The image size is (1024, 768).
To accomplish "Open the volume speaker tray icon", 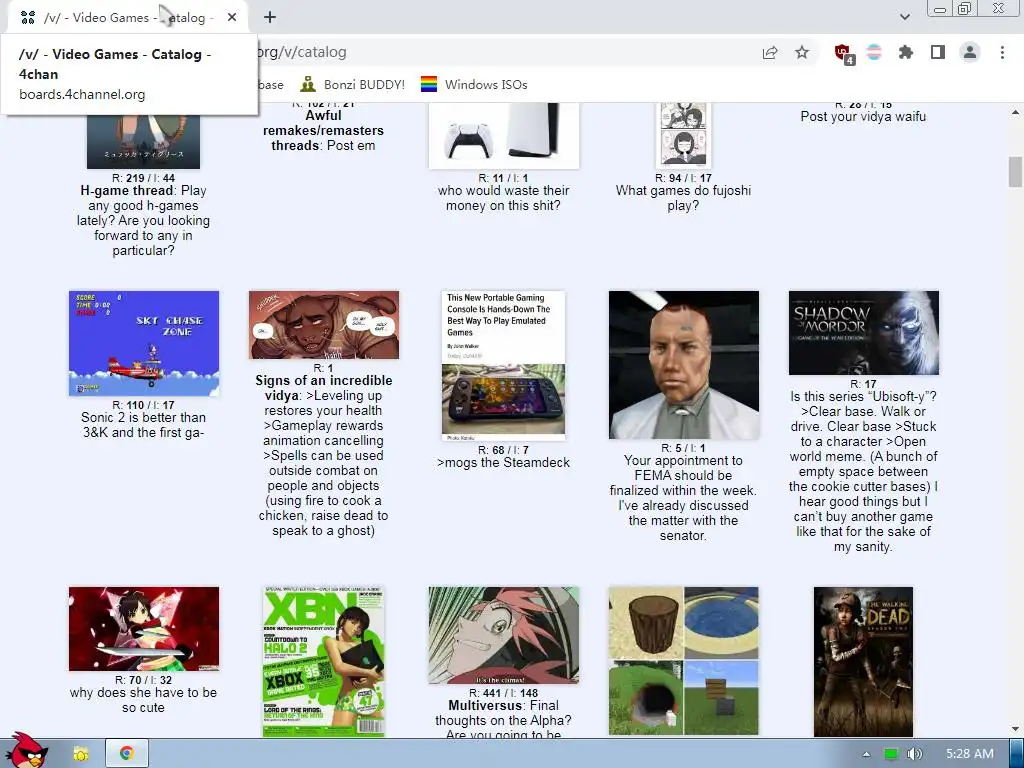I will pos(915,754).
